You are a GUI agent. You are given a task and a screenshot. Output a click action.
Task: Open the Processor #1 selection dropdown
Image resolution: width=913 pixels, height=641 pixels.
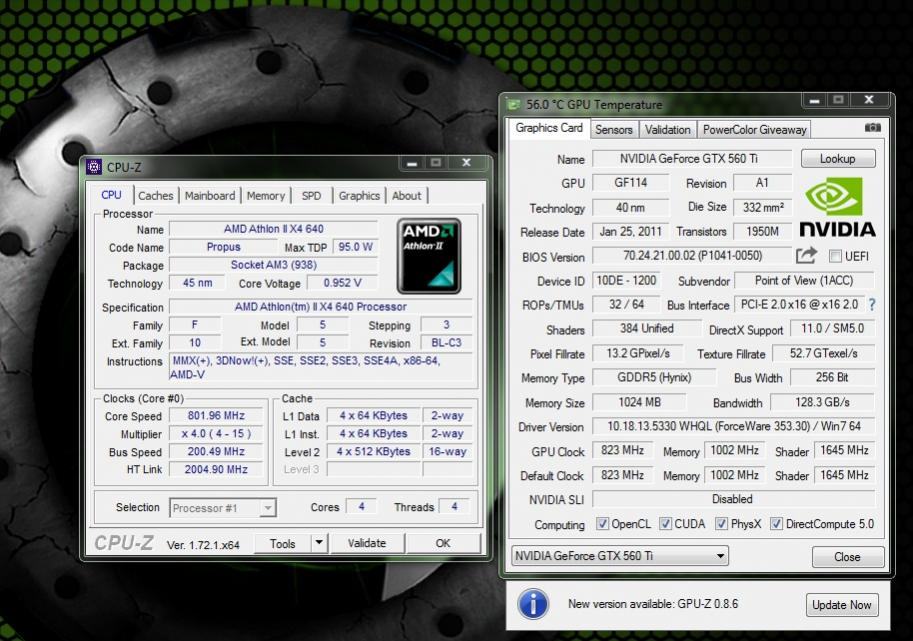point(222,508)
